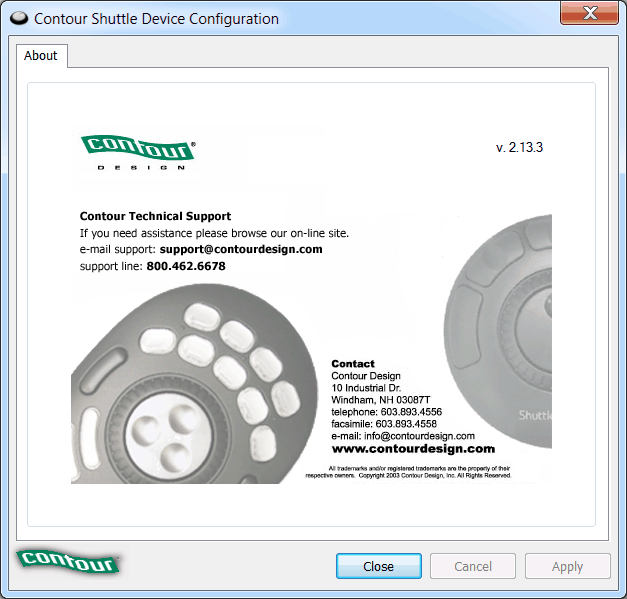Click the copyright 2003 Contour Design notice

tap(408, 472)
